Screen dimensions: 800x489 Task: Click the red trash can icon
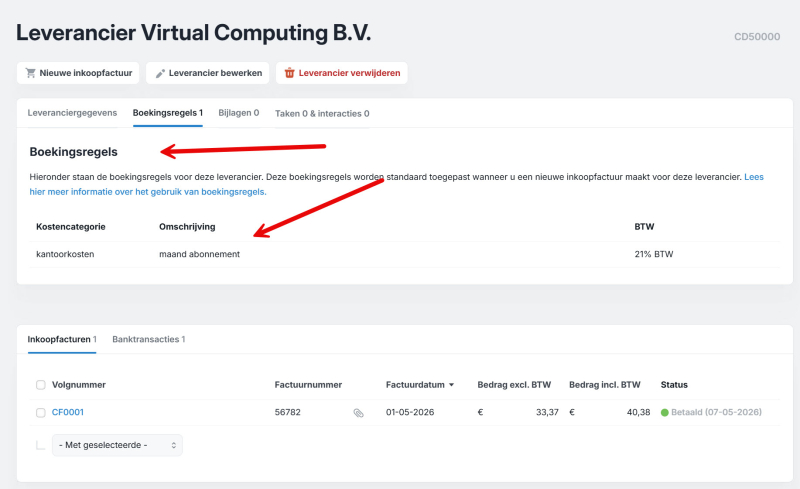pyautogui.click(x=289, y=73)
